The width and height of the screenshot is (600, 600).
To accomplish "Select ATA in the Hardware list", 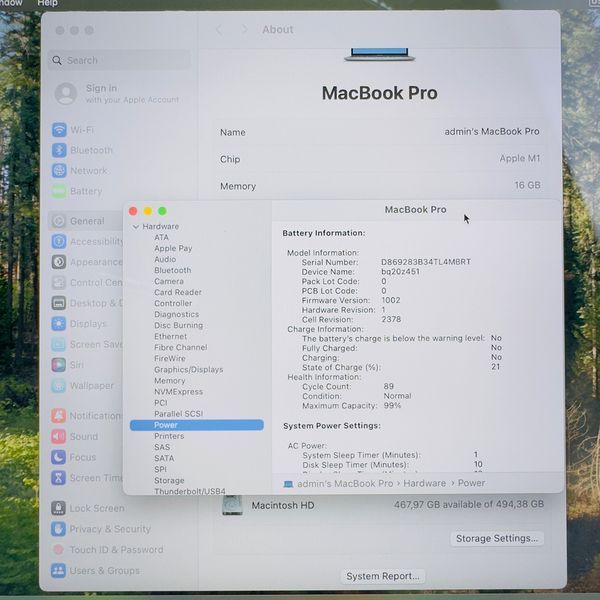I will [161, 237].
